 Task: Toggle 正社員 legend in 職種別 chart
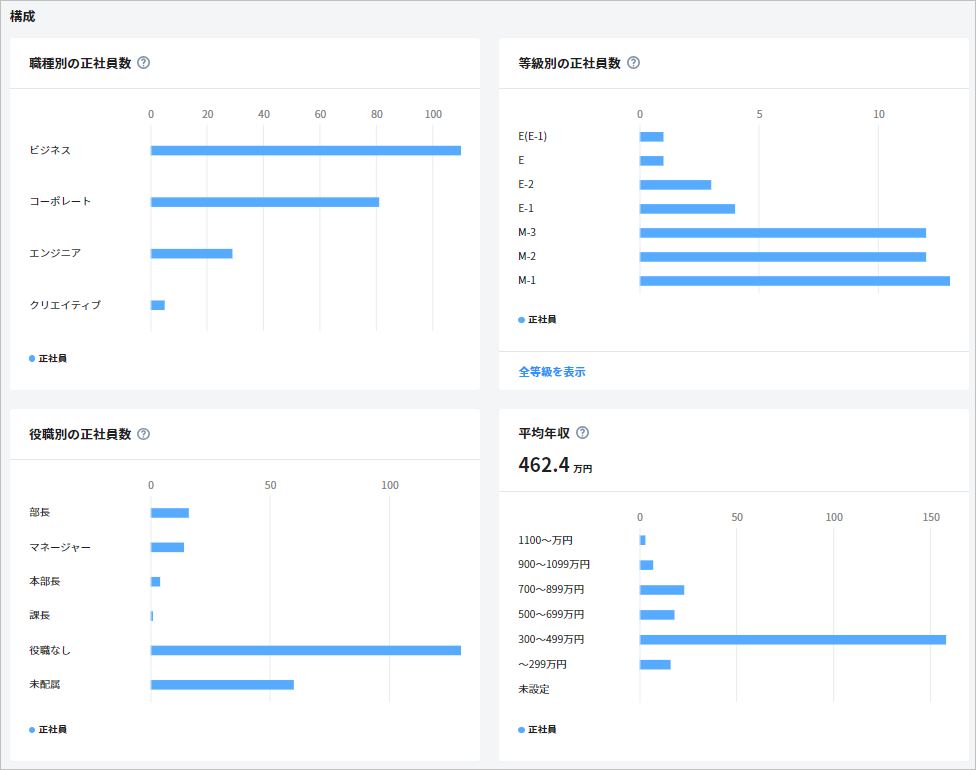click(48, 358)
